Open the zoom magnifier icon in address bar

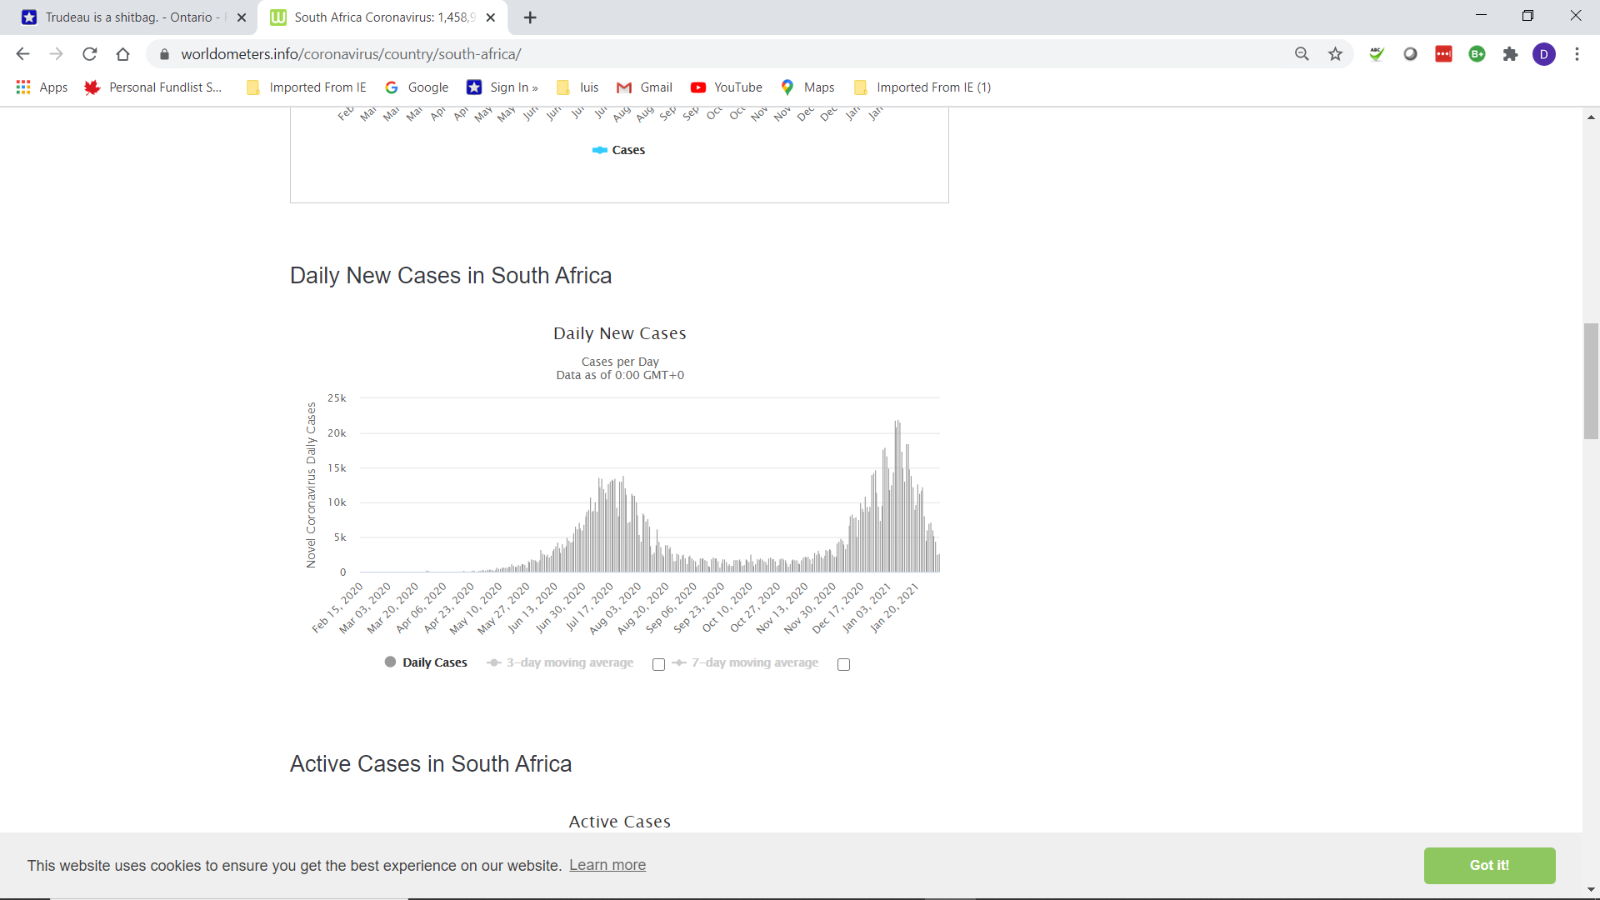(x=1302, y=54)
